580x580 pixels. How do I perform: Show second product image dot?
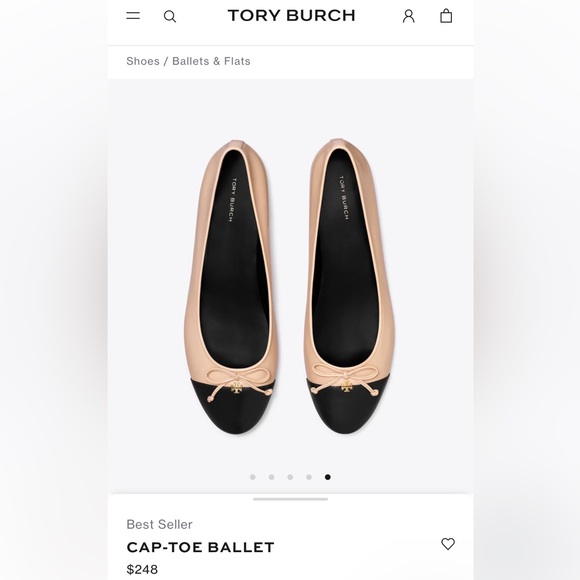point(272,477)
